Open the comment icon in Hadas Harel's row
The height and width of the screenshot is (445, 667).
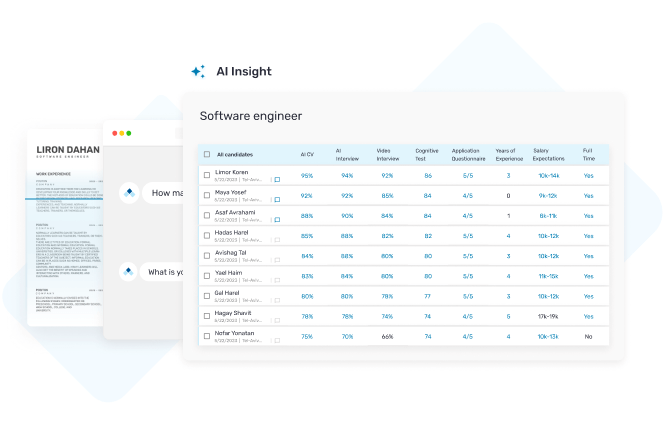click(x=277, y=240)
